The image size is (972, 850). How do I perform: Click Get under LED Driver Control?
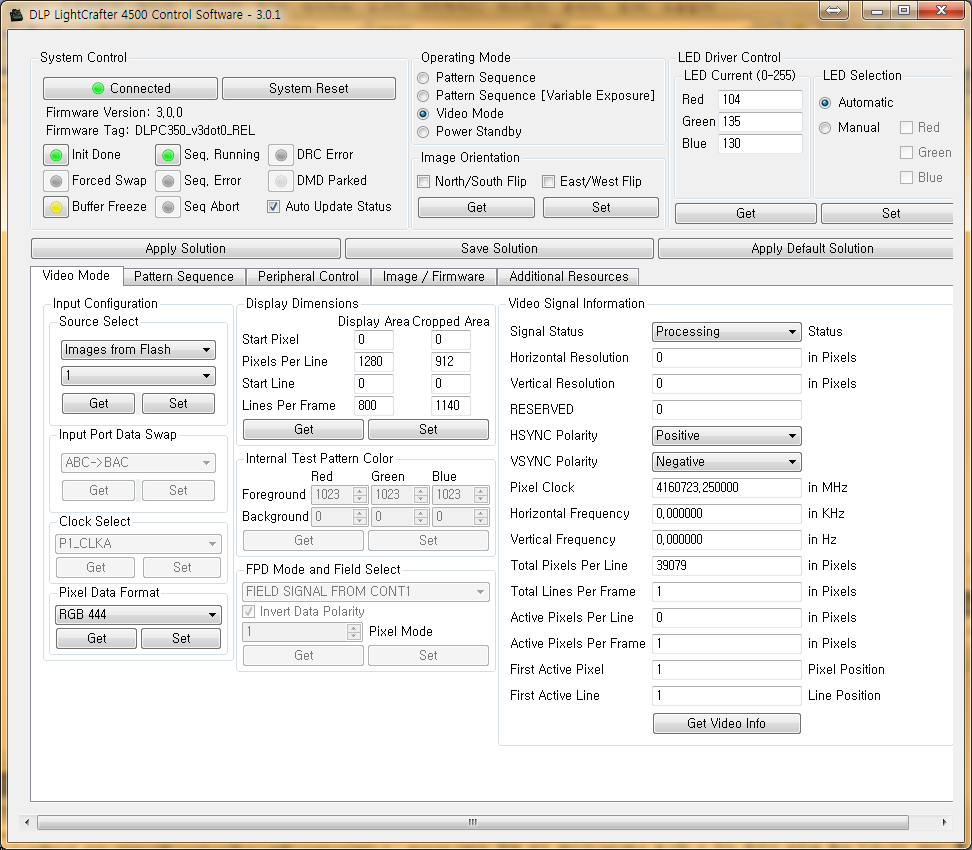746,213
